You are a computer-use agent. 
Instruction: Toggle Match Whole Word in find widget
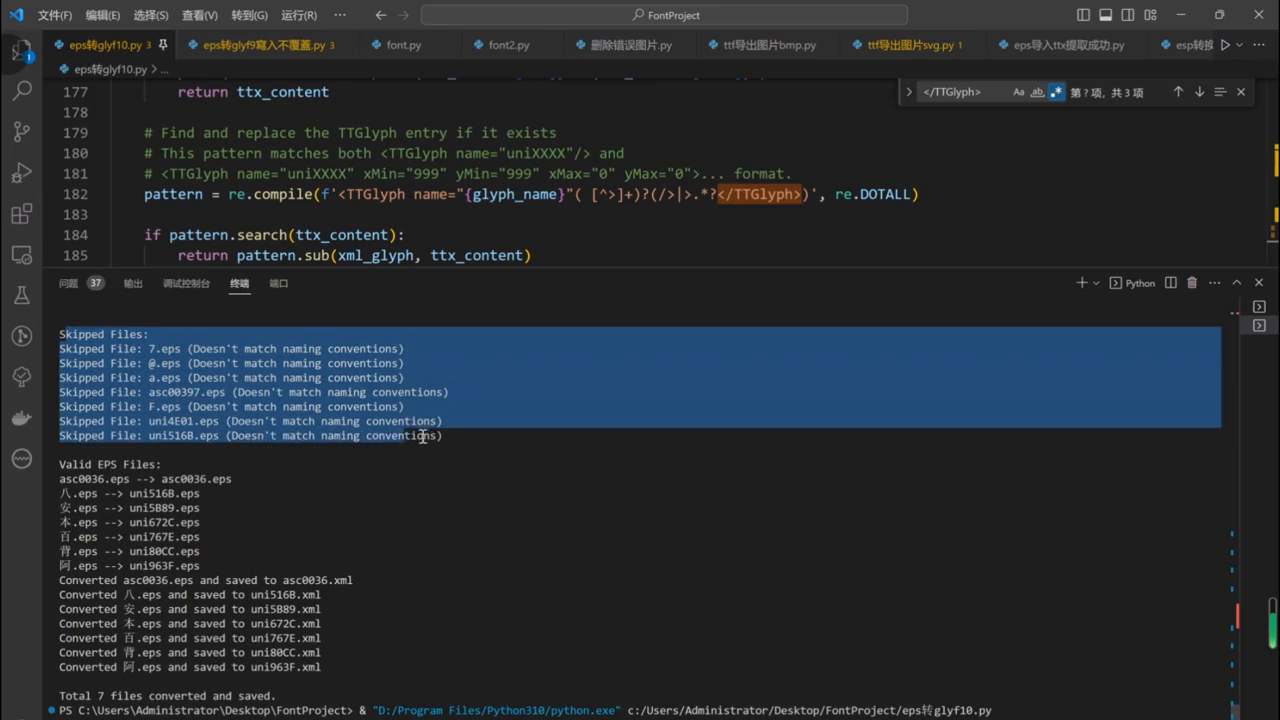point(1037,92)
